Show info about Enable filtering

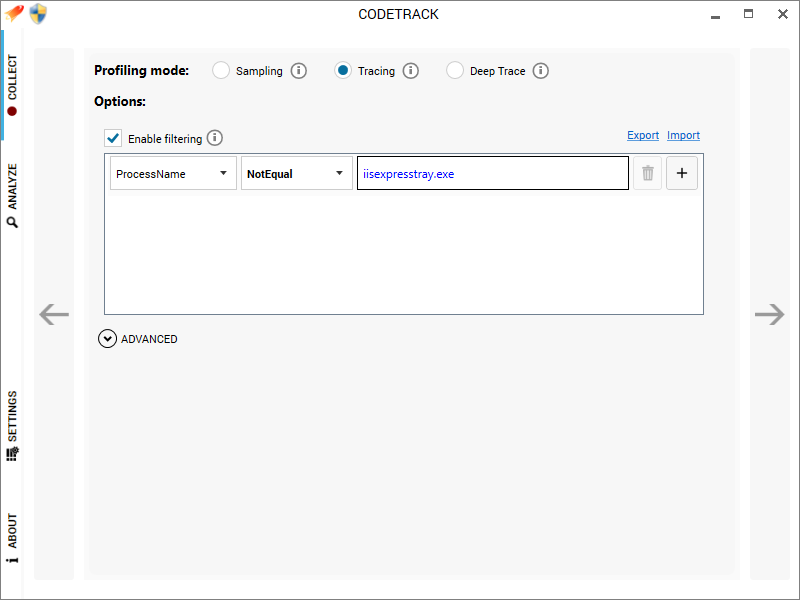(215, 138)
